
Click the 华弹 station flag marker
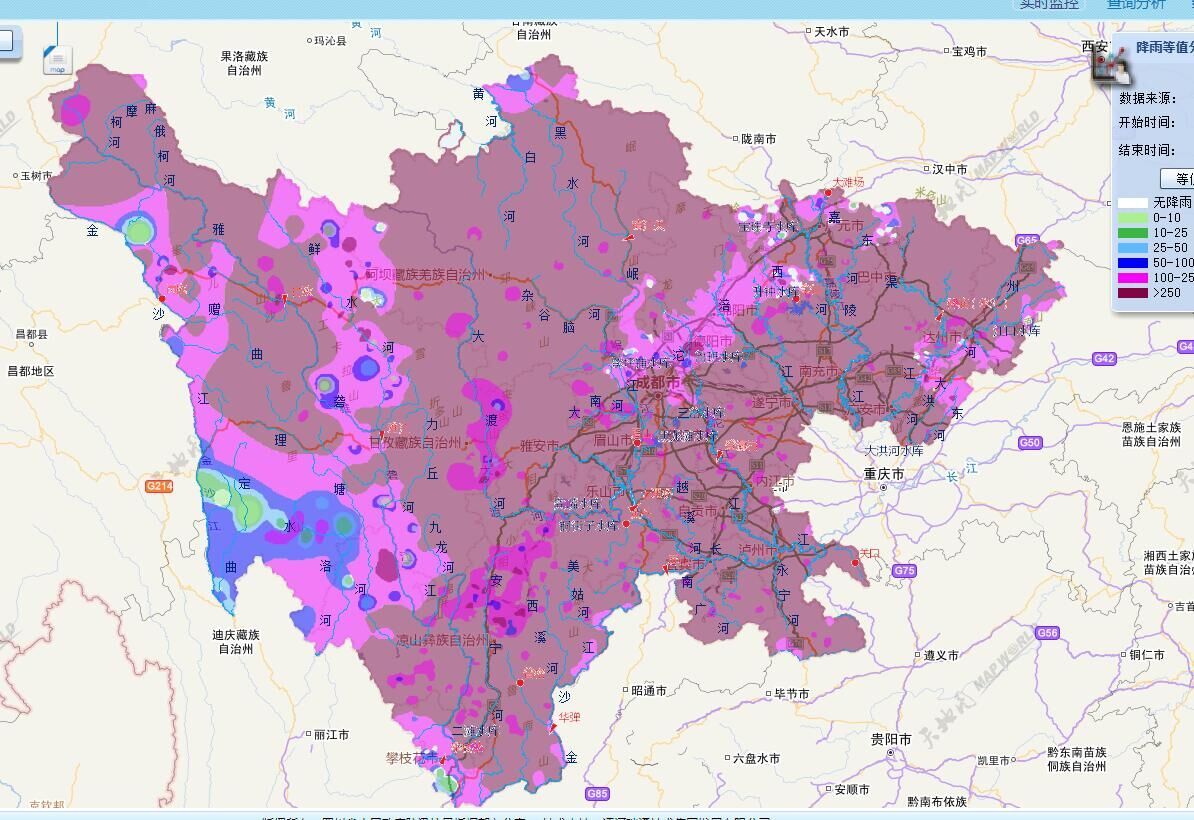(x=551, y=727)
